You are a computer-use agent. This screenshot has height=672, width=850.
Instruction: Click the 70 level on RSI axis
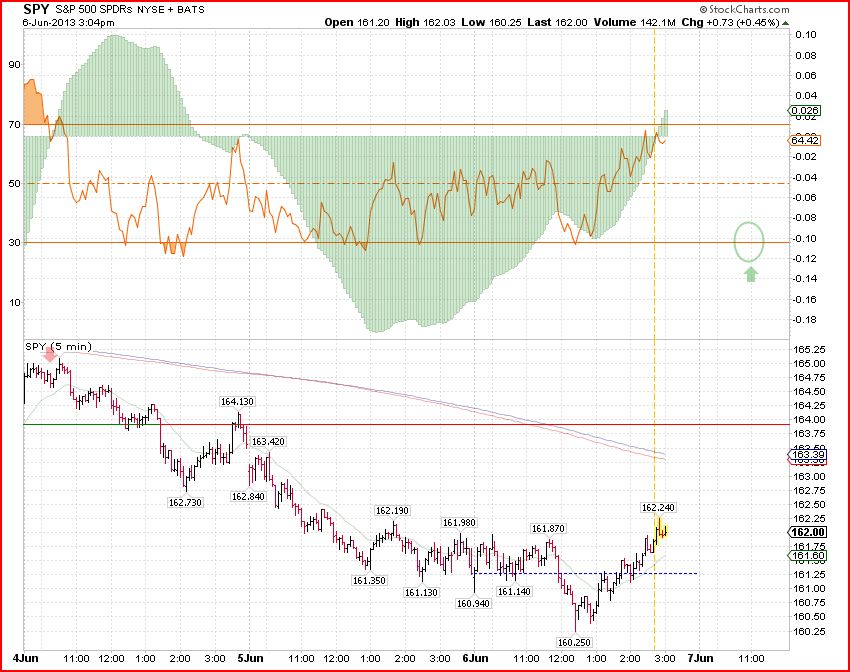coord(15,124)
